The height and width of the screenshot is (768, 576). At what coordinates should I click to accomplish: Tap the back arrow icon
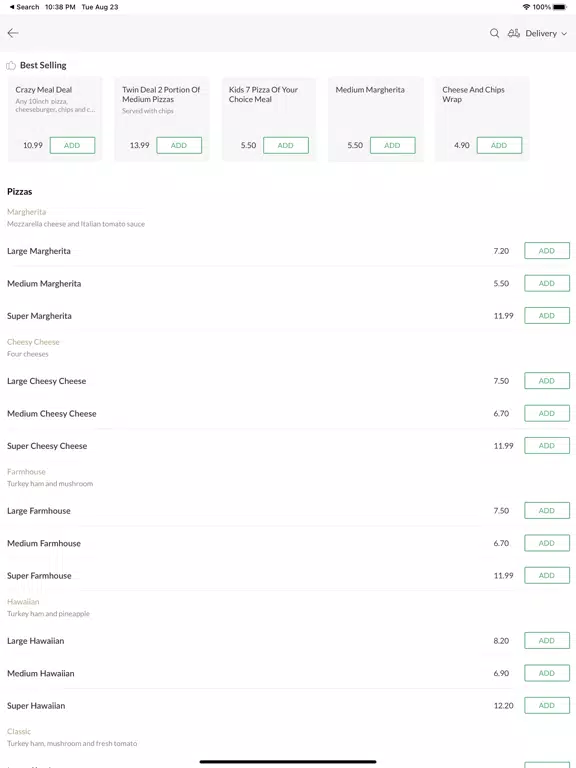13,33
